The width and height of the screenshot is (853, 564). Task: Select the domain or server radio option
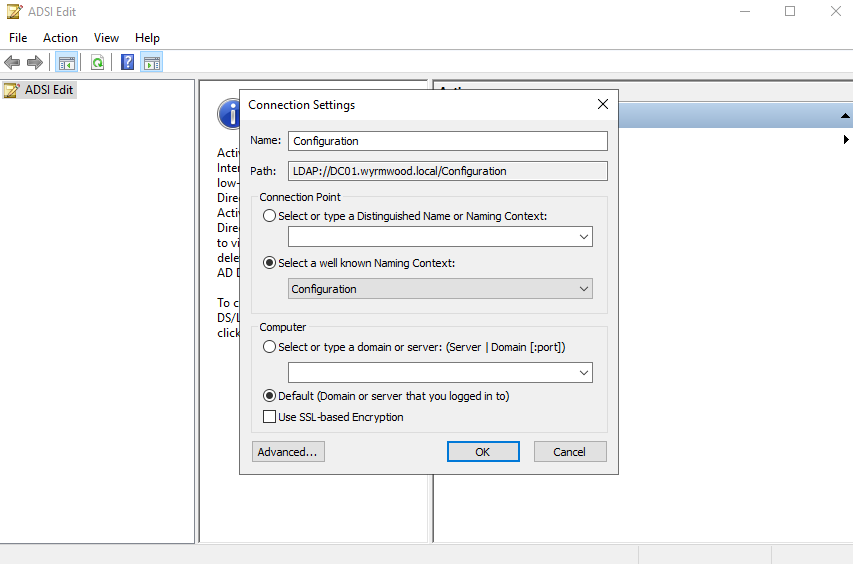tap(270, 347)
